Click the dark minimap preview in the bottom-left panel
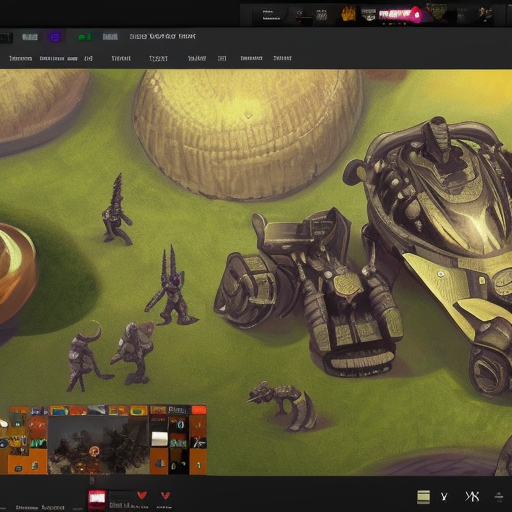The width and height of the screenshot is (512, 512). [98, 445]
